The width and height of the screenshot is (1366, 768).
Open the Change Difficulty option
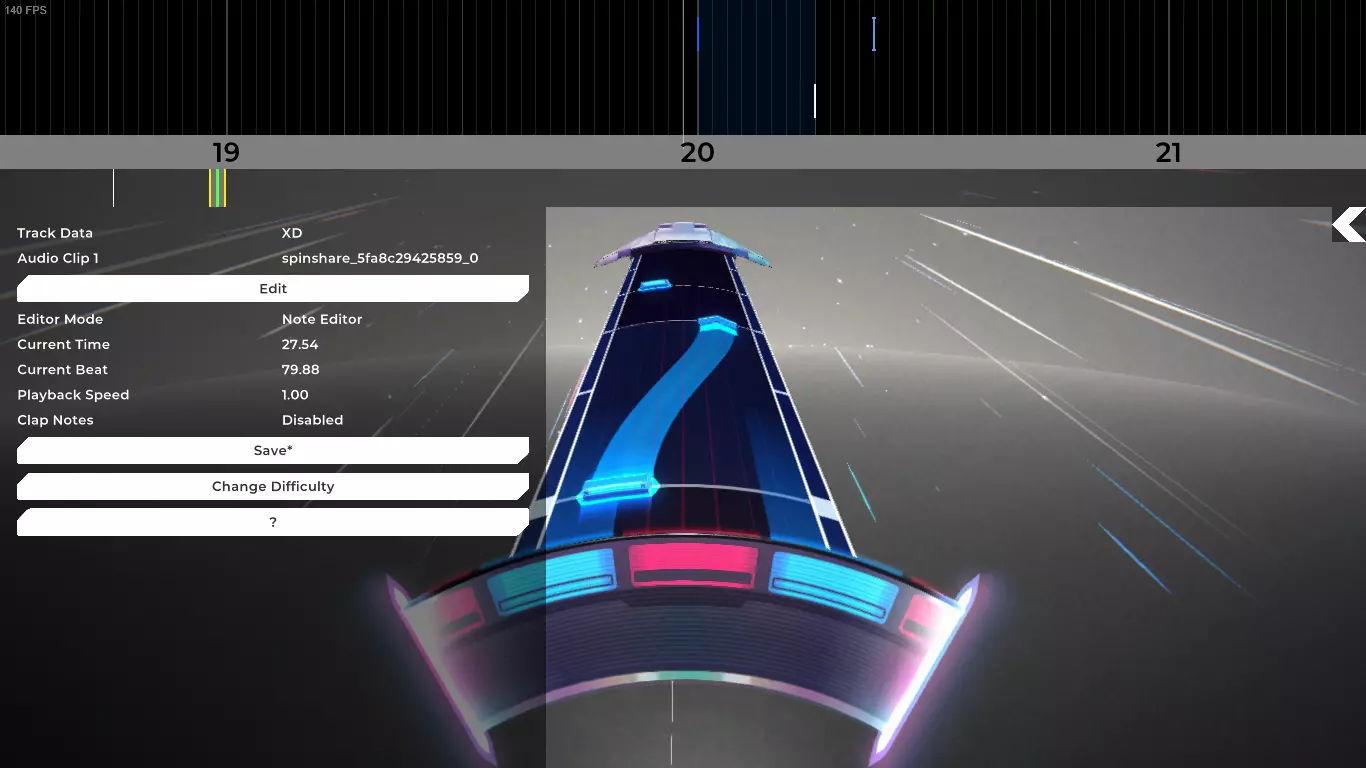273,486
